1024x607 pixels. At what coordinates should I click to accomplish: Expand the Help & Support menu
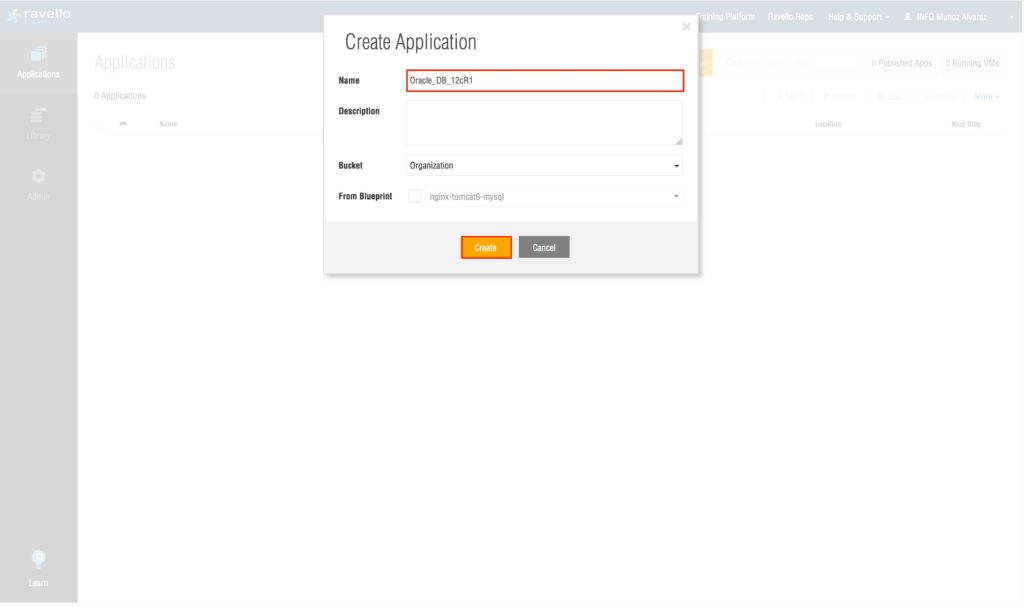pos(859,17)
